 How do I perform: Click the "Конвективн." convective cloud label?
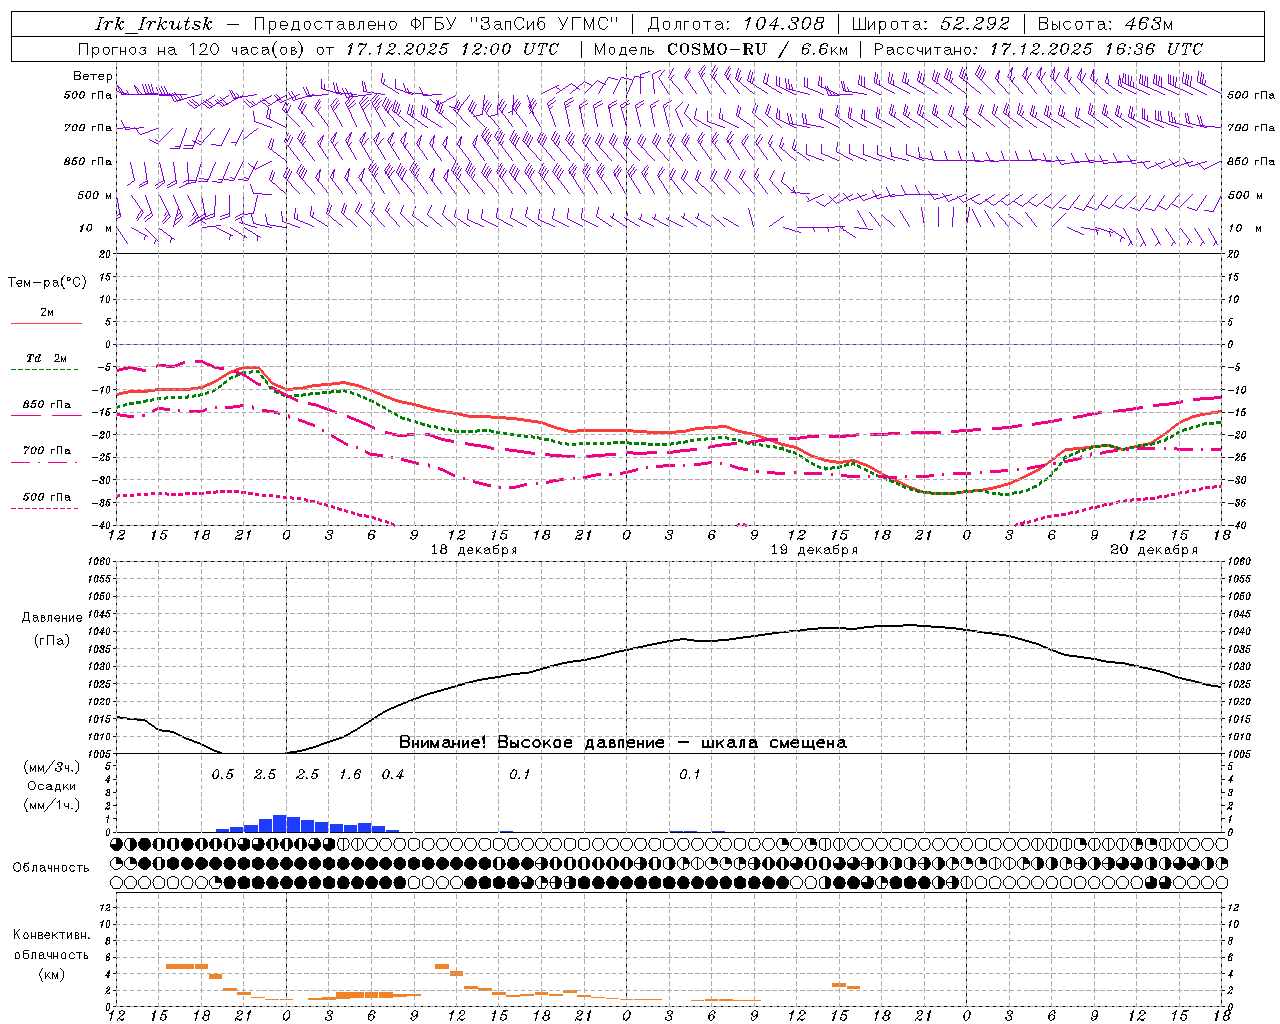[52, 935]
